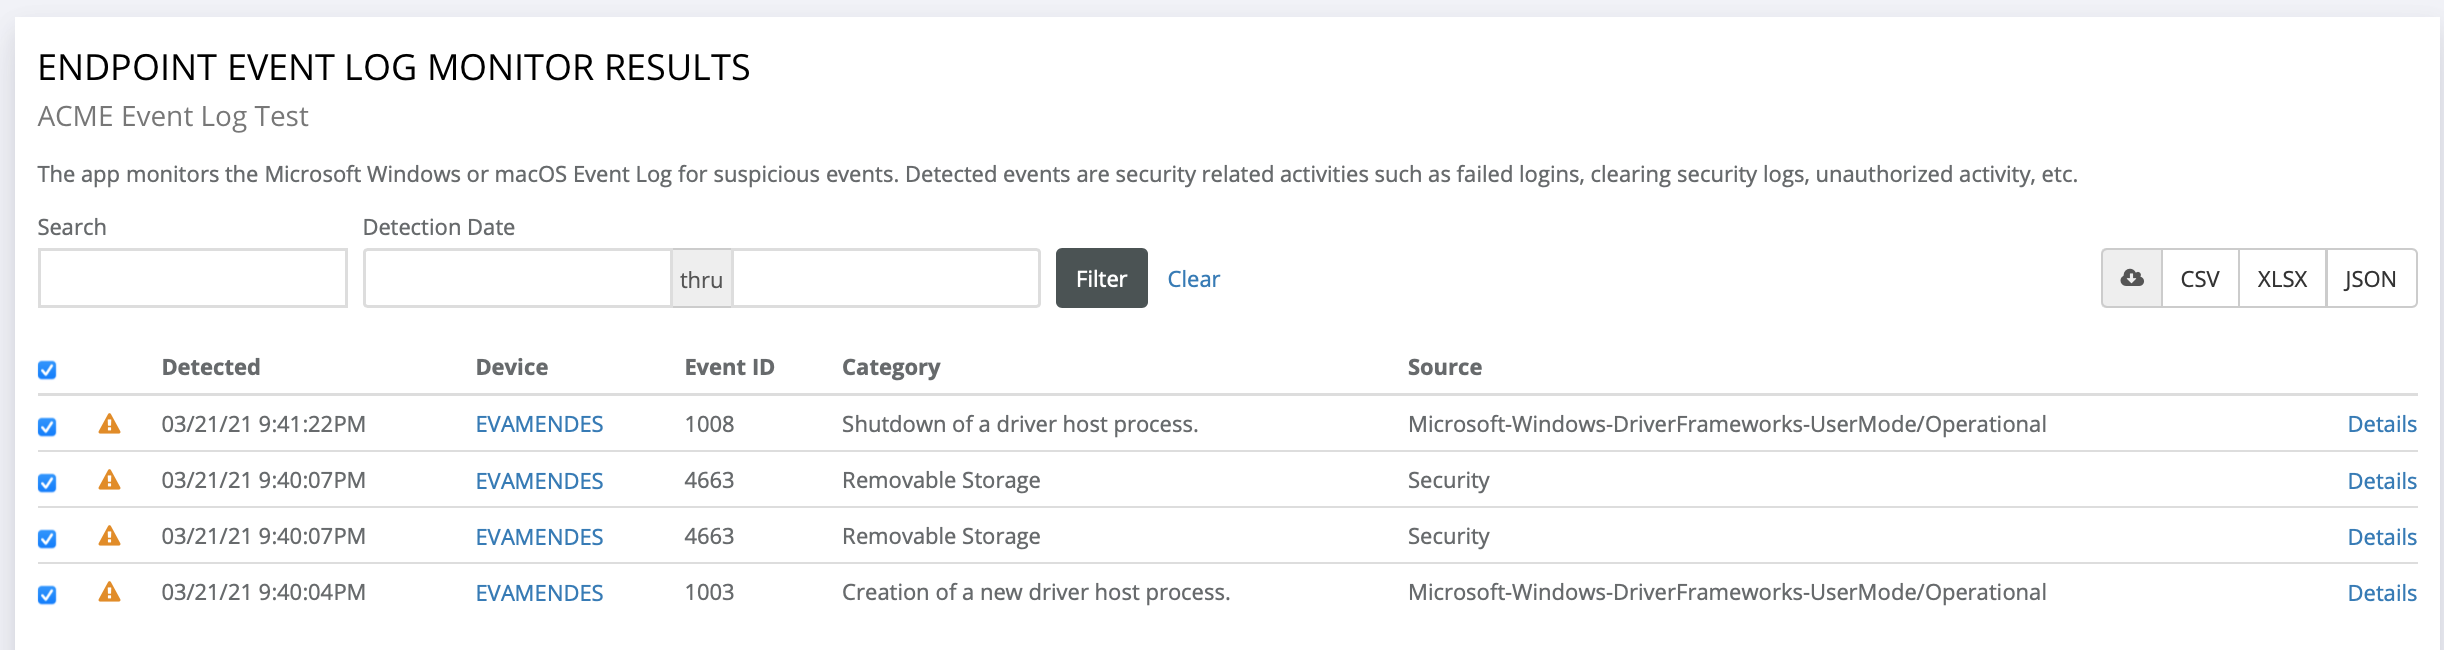The image size is (2444, 650).
Task: Open Details for Event ID 1008
Action: click(x=2382, y=424)
